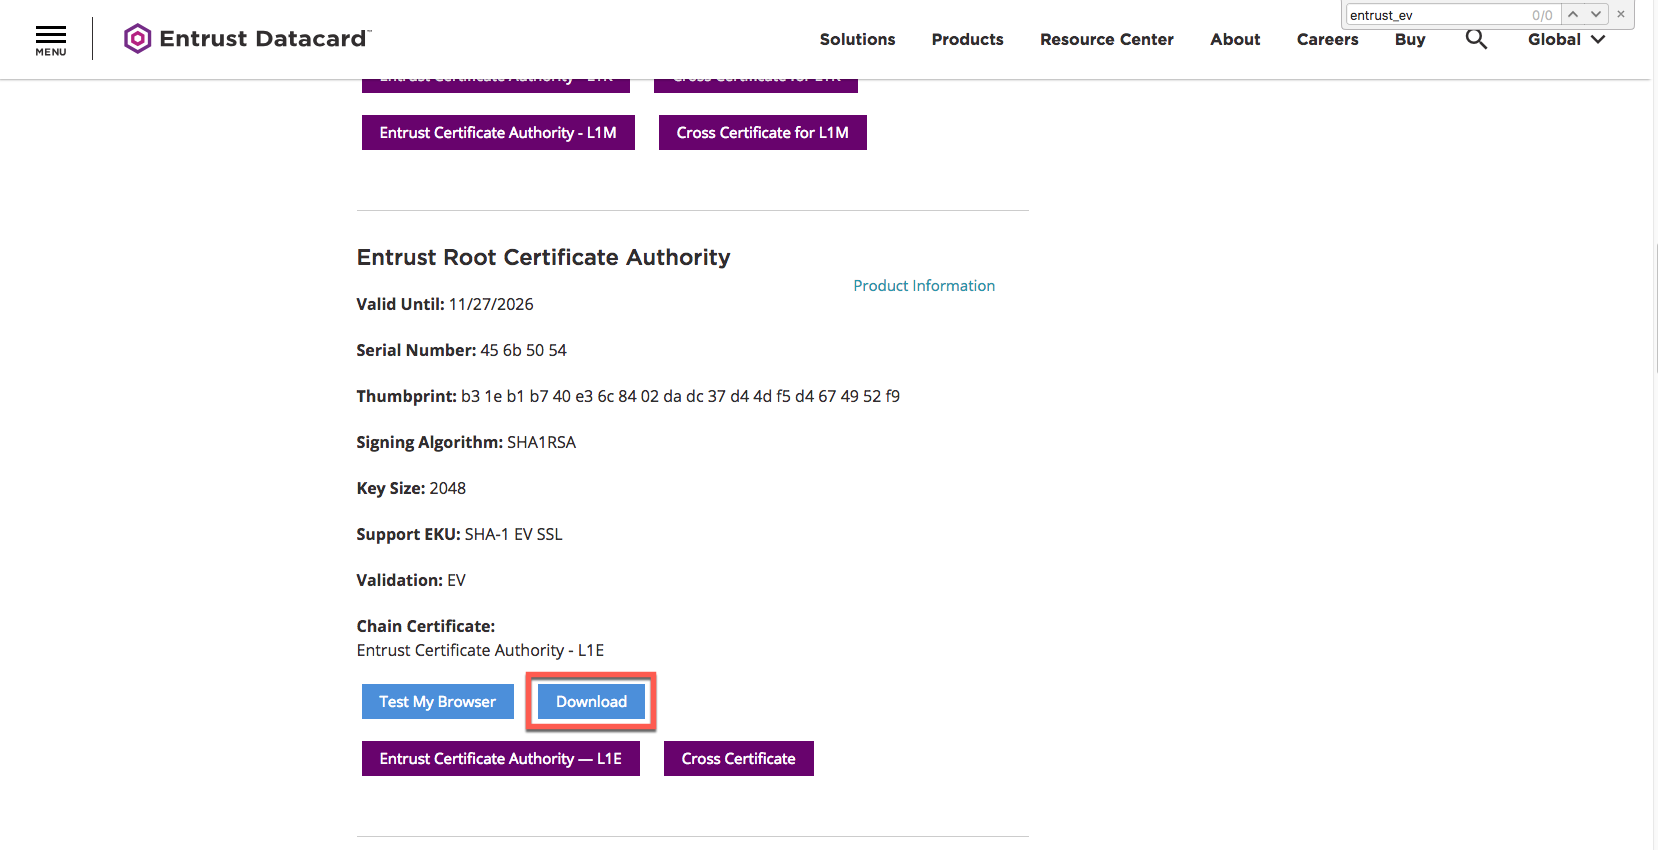1658x850 pixels.
Task: Click the find field containing entrust_ev
Action: 1436,15
